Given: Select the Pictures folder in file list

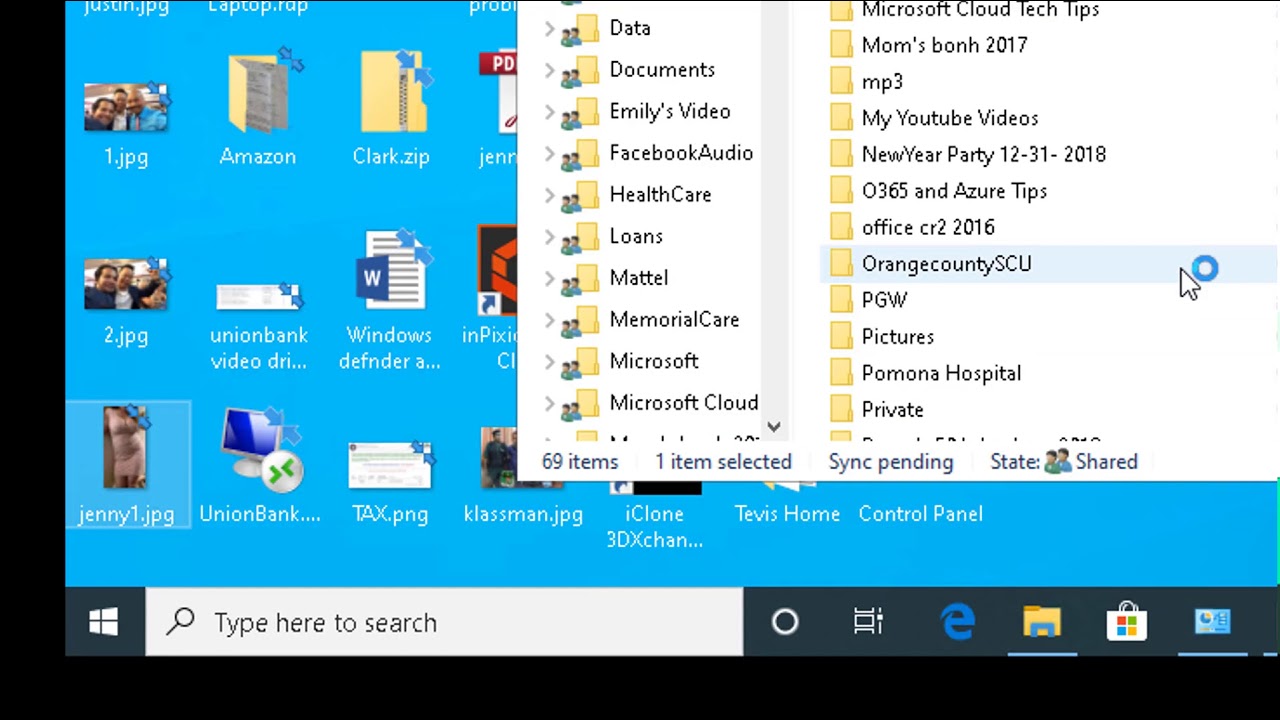Looking at the screenshot, I should click(x=897, y=337).
